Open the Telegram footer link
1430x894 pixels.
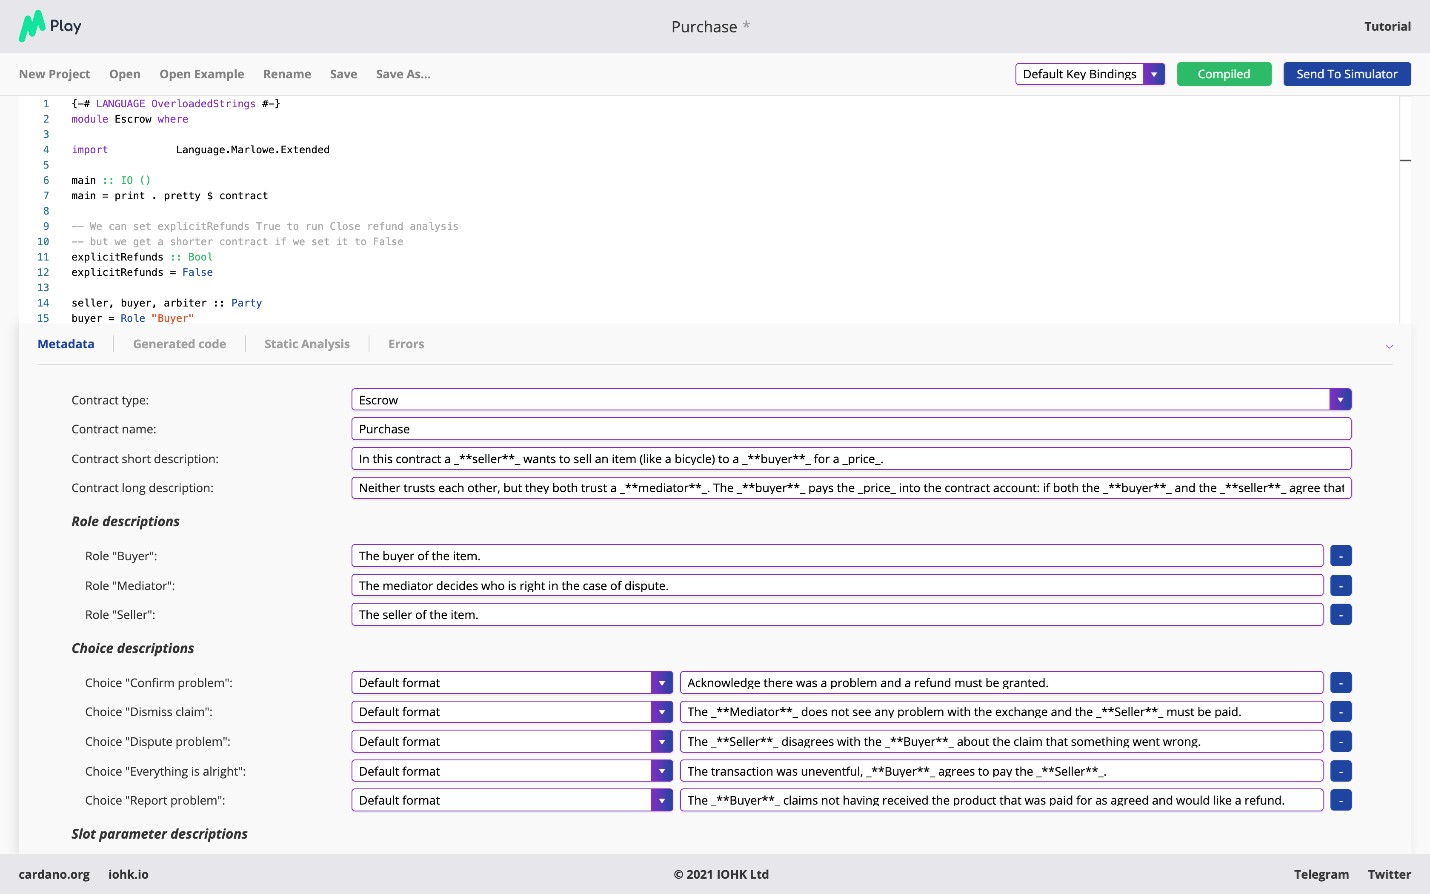(x=1321, y=875)
